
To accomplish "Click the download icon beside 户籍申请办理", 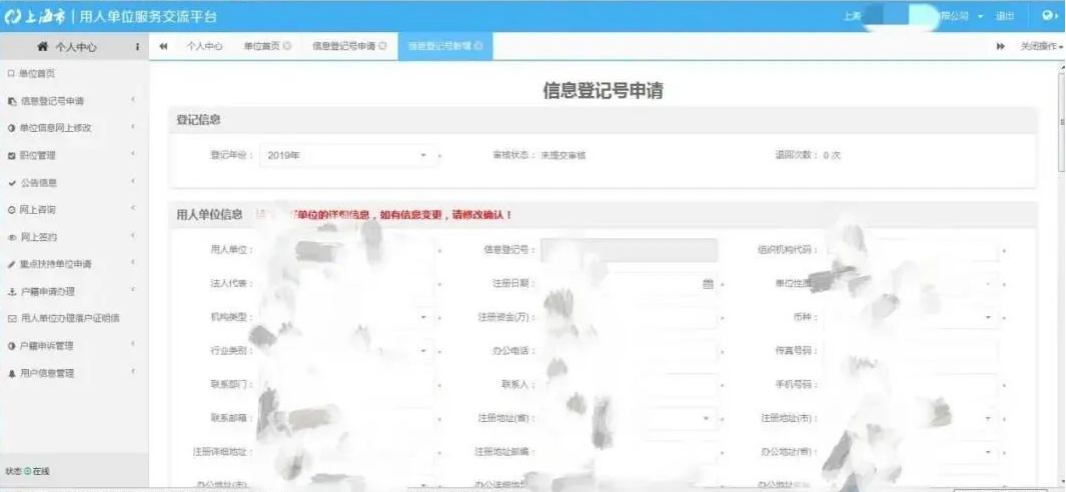I will point(11,292).
